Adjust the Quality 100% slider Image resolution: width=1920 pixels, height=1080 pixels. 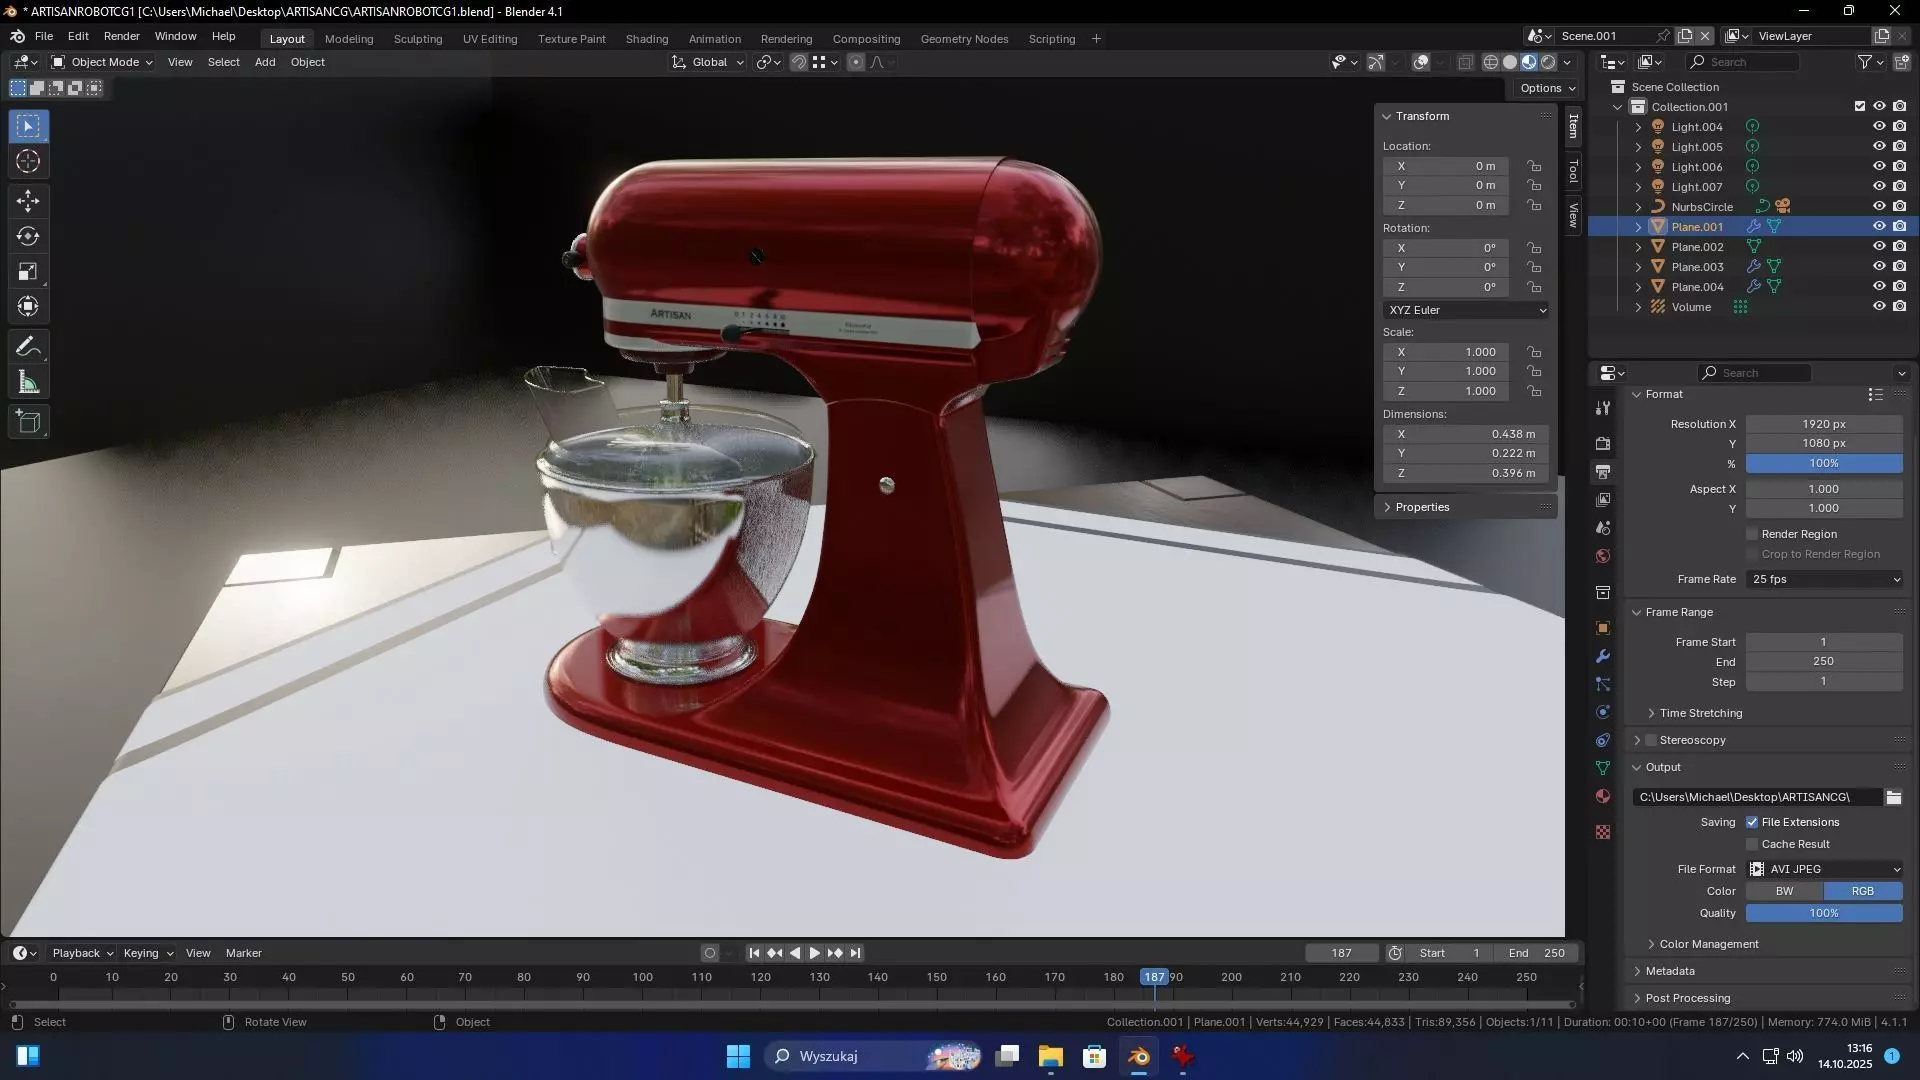pos(1824,913)
